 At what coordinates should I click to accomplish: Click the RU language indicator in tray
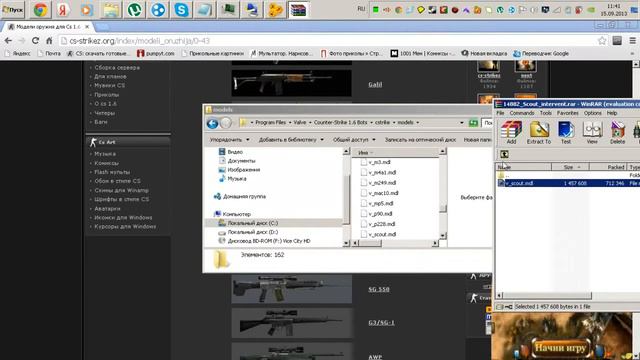click(x=361, y=9)
